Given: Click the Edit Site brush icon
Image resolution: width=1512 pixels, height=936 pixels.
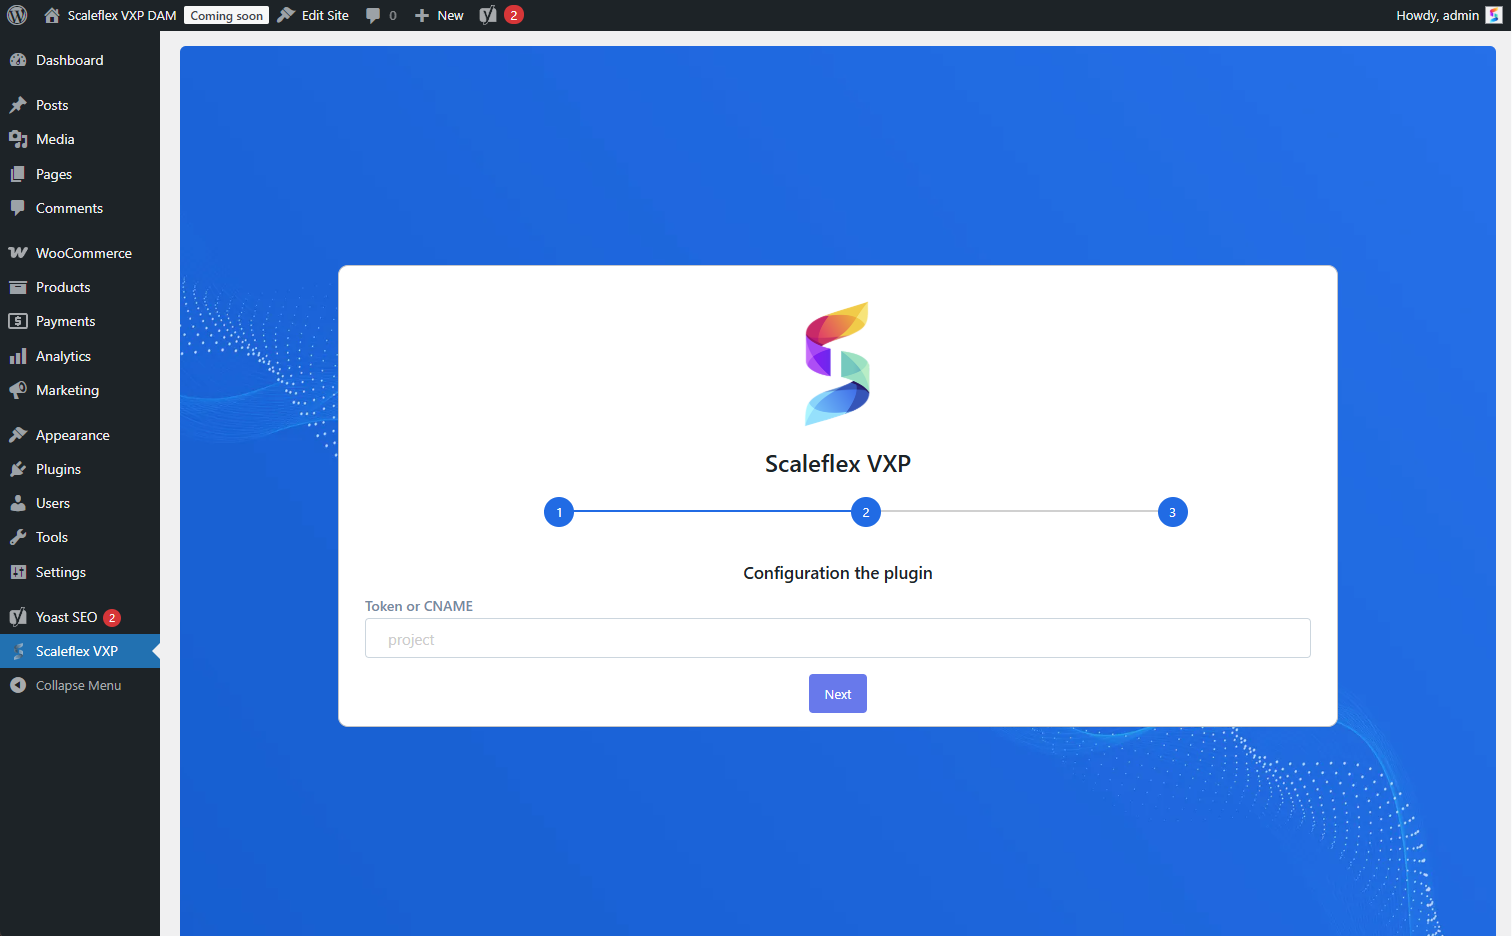Looking at the screenshot, I should click(286, 15).
